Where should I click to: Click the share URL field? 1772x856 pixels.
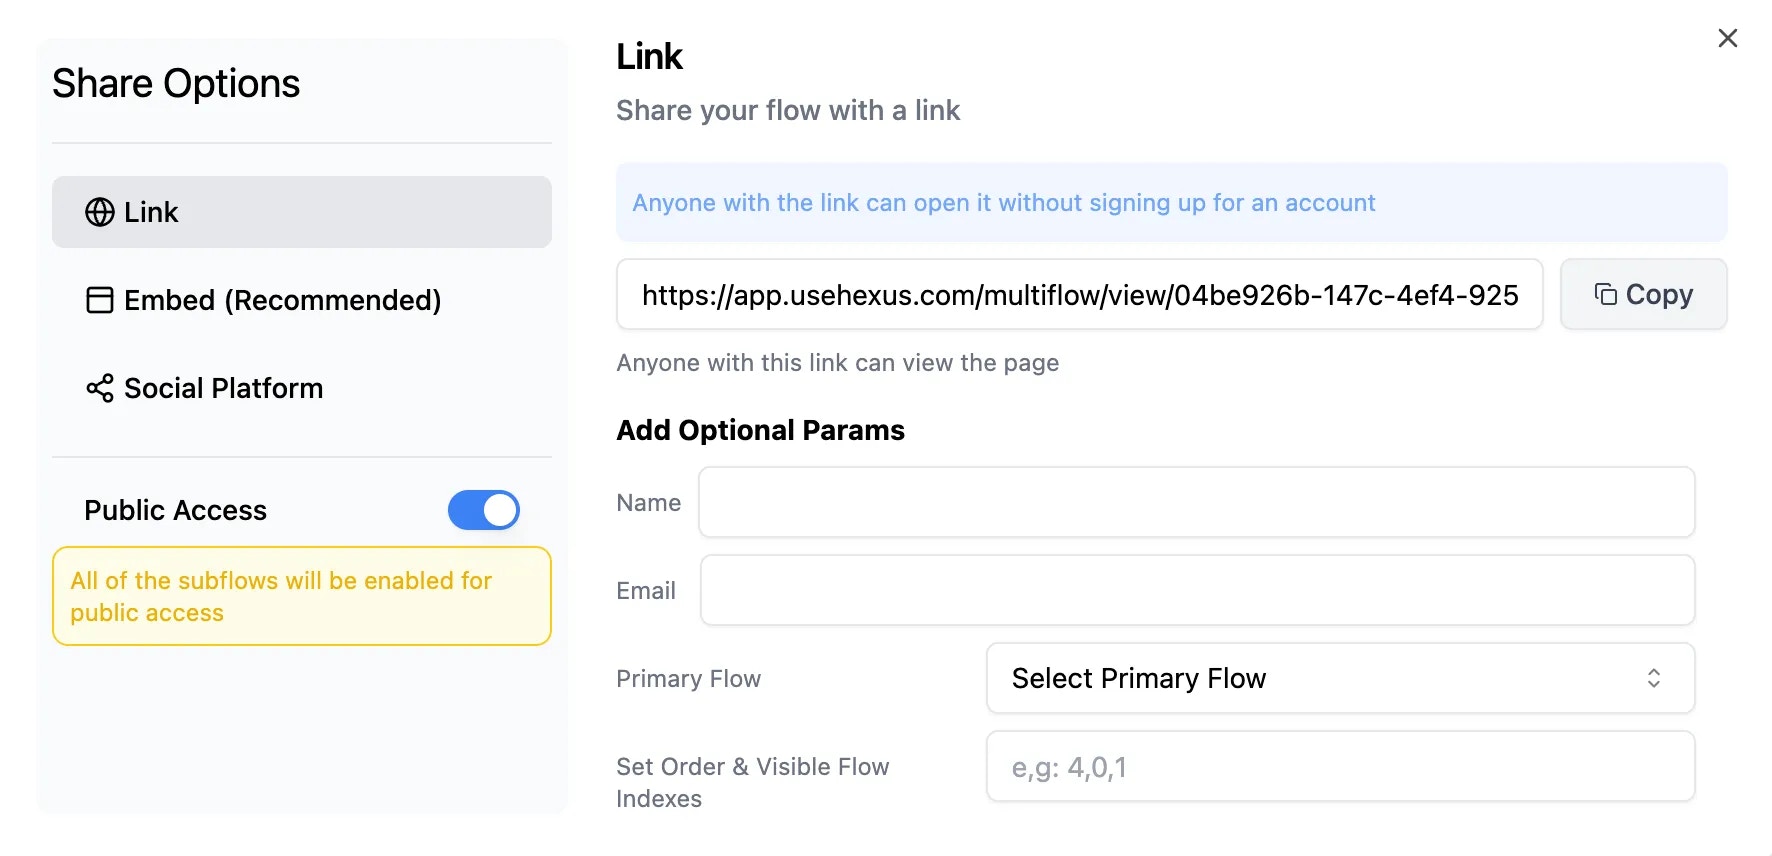click(1080, 294)
